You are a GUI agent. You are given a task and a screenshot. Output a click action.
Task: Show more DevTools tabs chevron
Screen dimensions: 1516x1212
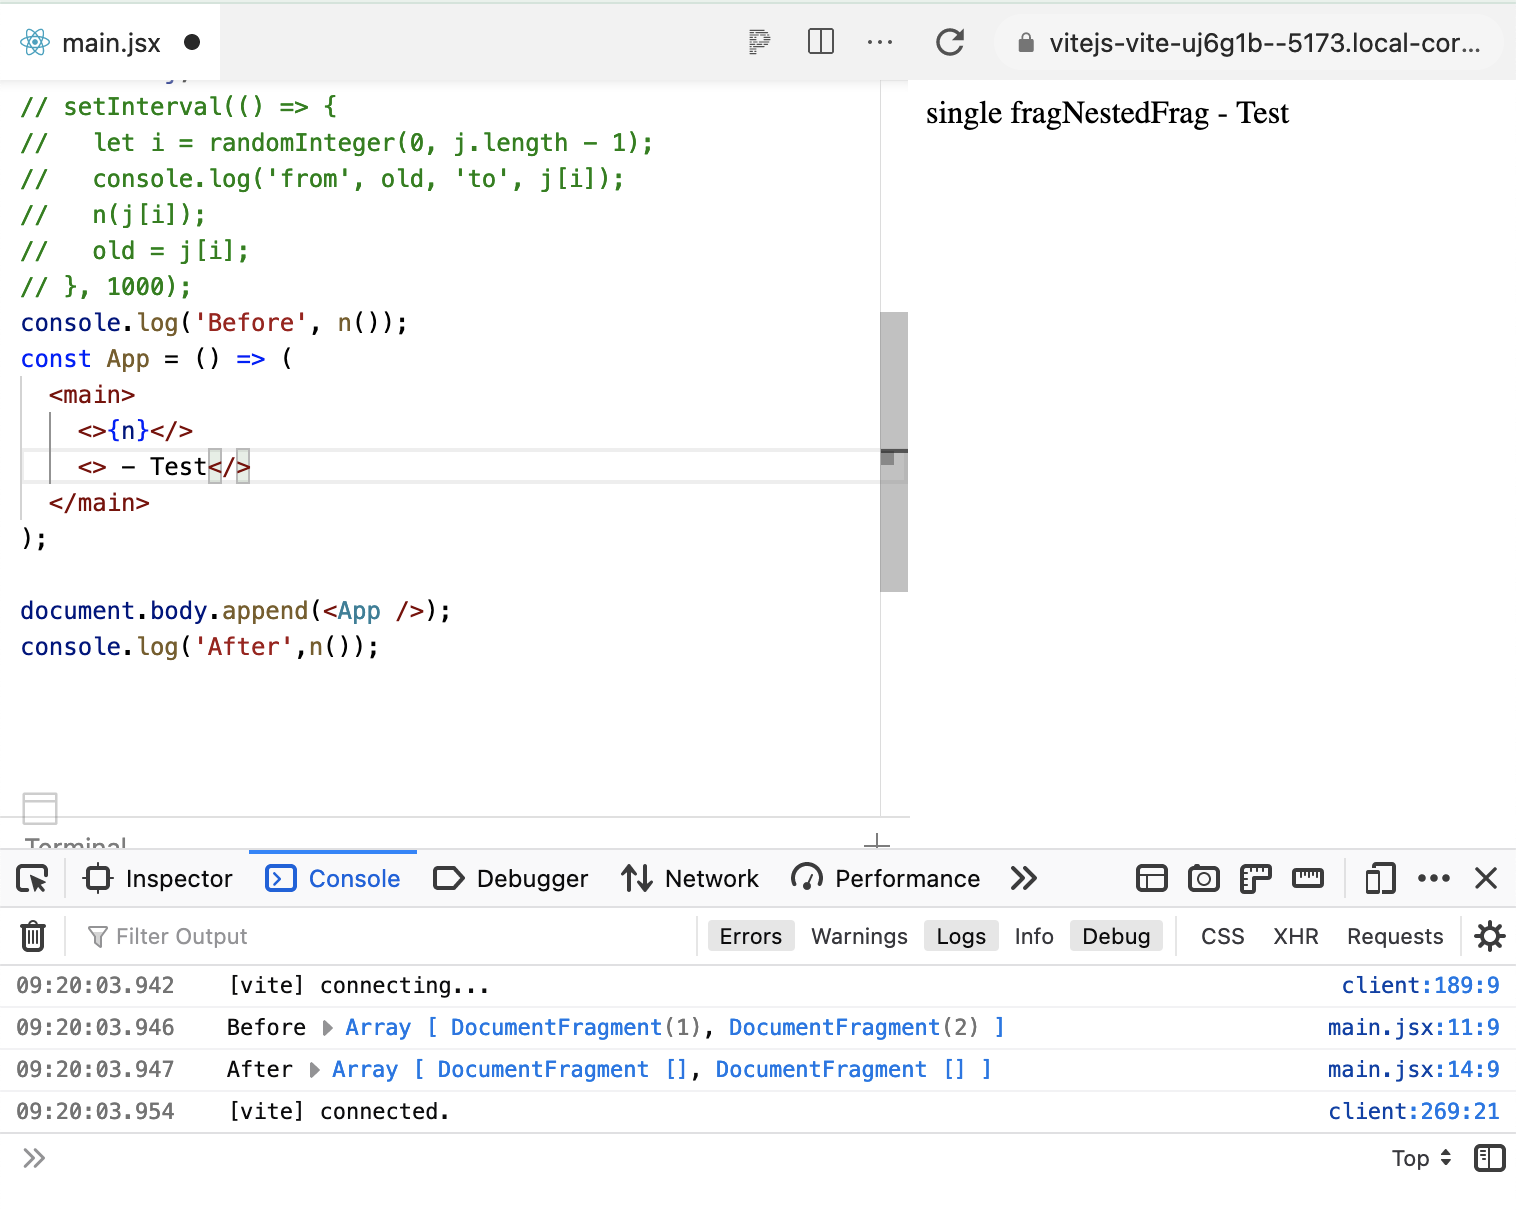1024,879
